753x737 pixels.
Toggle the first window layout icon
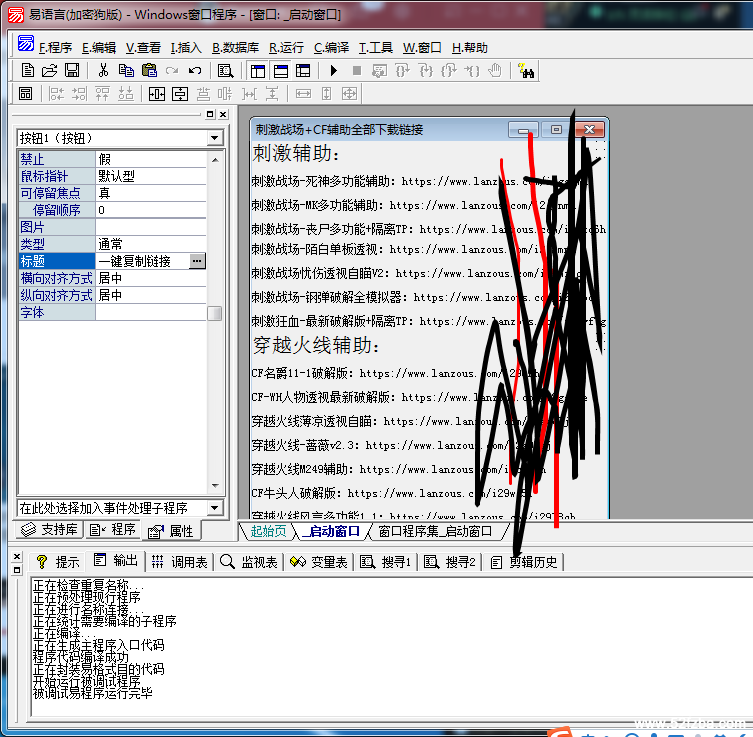point(258,71)
